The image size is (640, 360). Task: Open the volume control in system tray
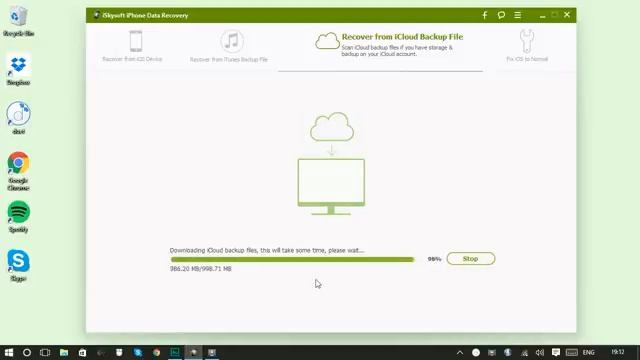tap(540, 352)
